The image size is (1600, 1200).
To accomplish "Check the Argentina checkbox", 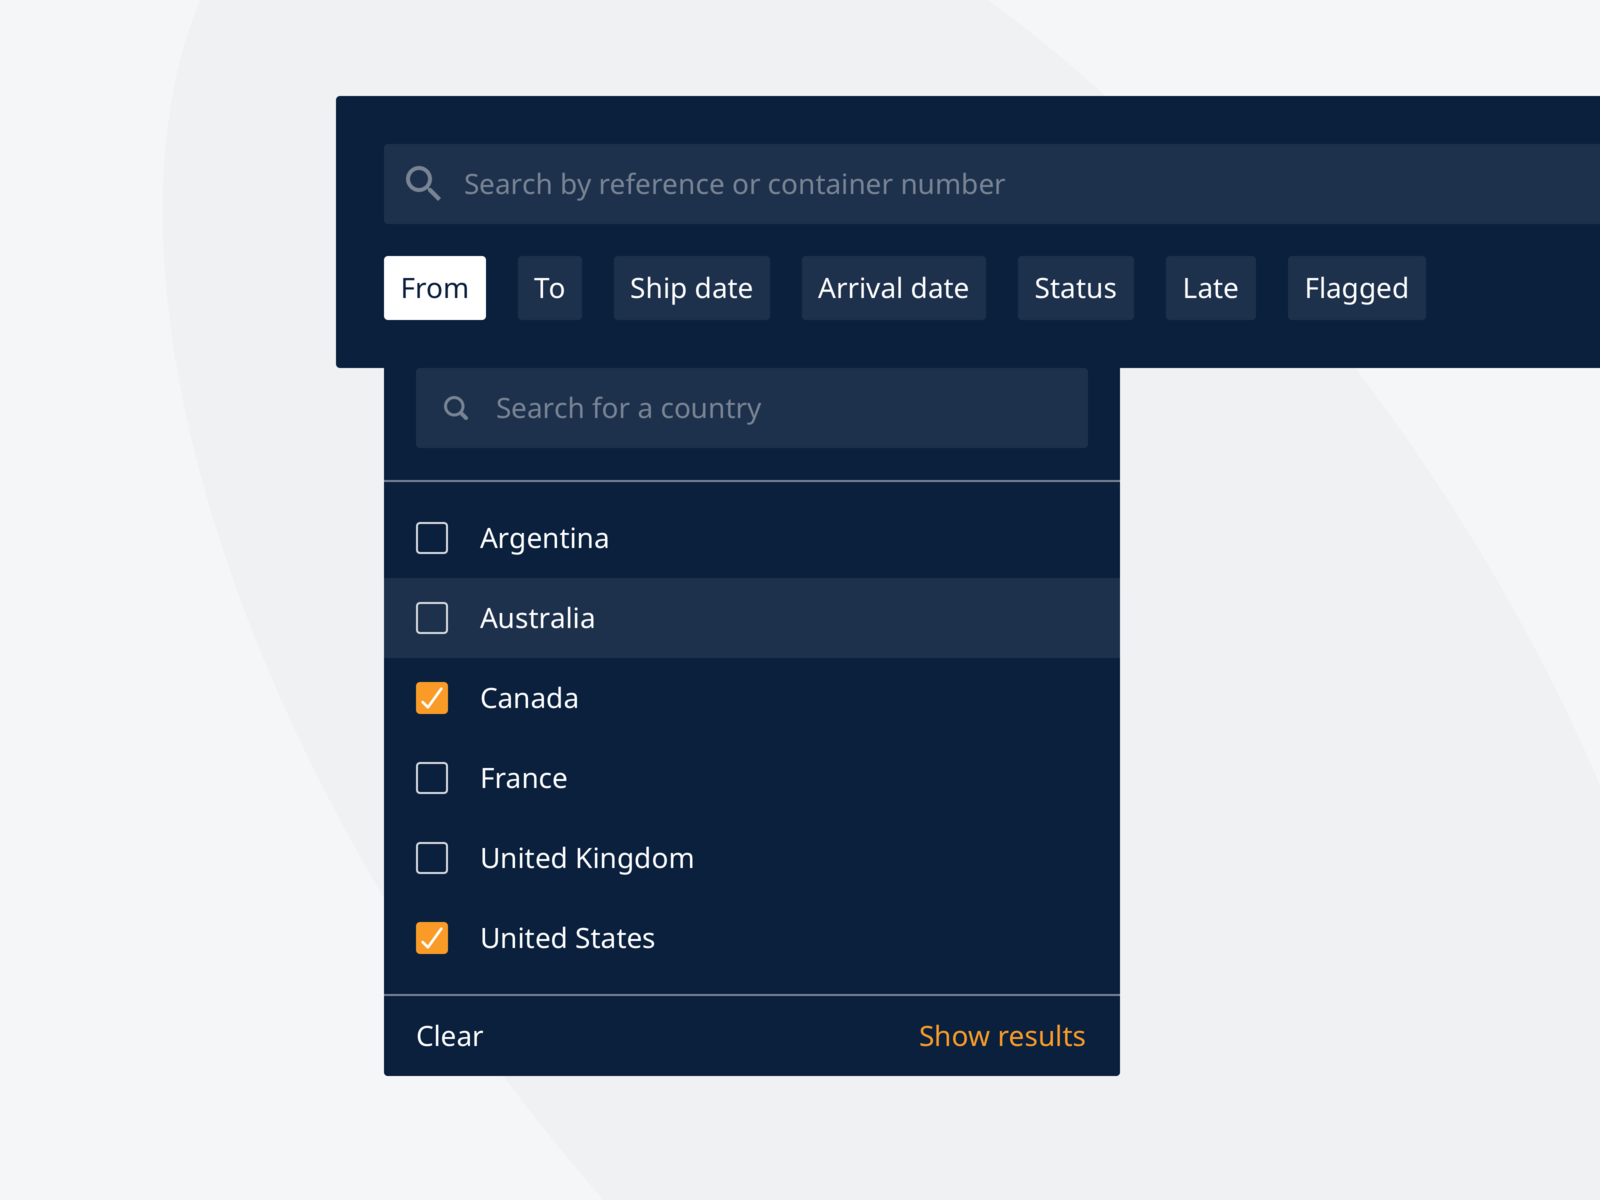I will pyautogui.click(x=431, y=538).
